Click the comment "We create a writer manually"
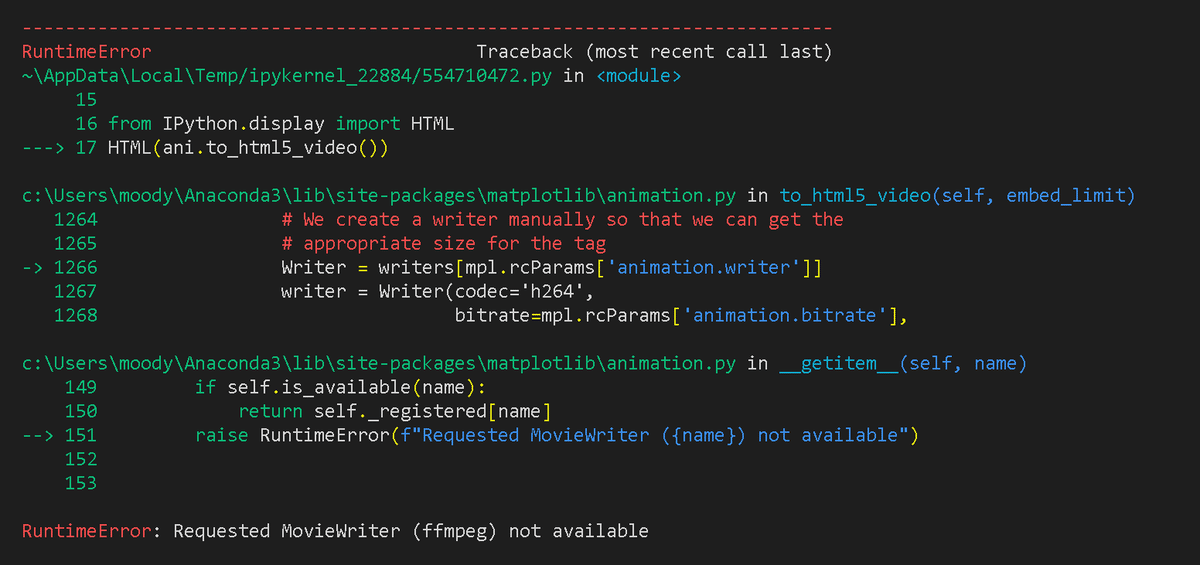 (x=563, y=219)
